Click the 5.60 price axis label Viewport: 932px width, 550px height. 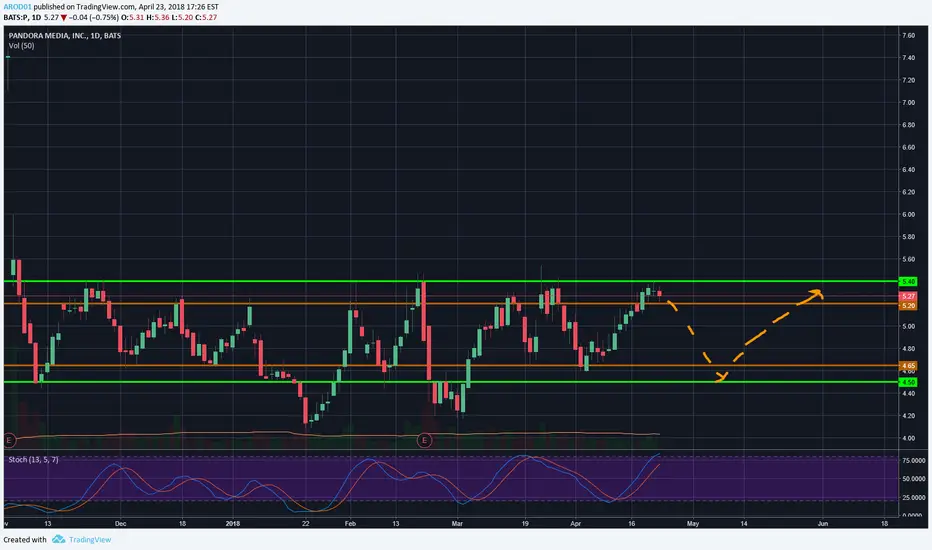tap(908, 259)
